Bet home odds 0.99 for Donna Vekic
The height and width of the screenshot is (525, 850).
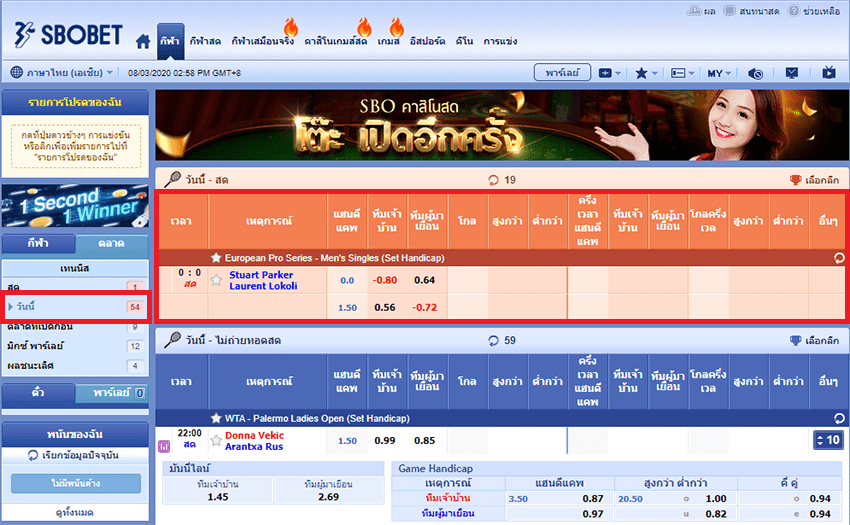coord(385,440)
